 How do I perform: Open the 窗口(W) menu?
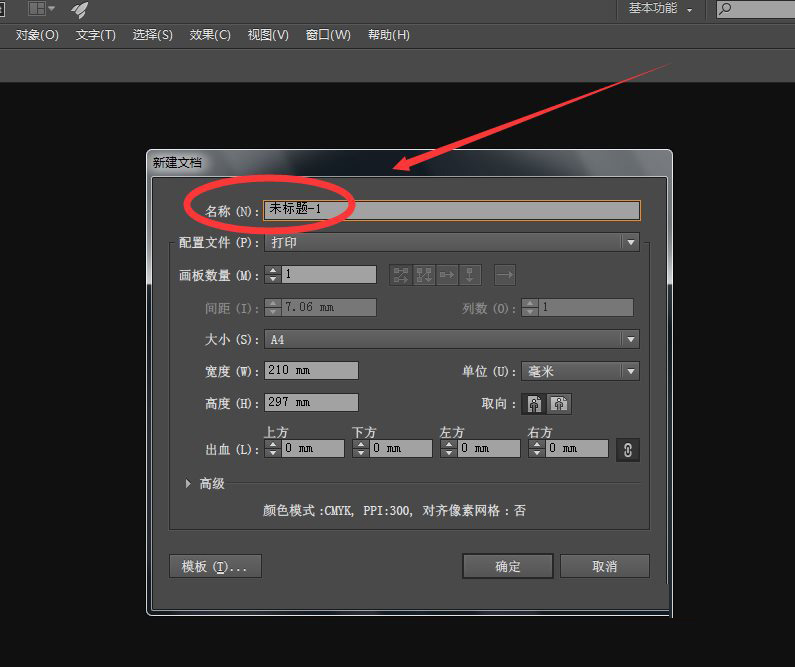pyautogui.click(x=328, y=35)
